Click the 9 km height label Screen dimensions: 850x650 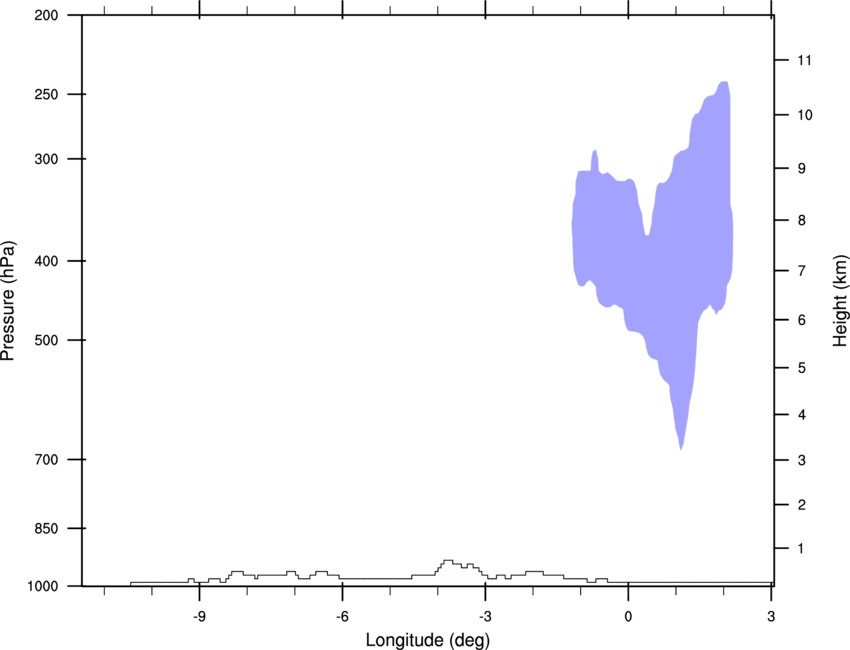pos(802,169)
